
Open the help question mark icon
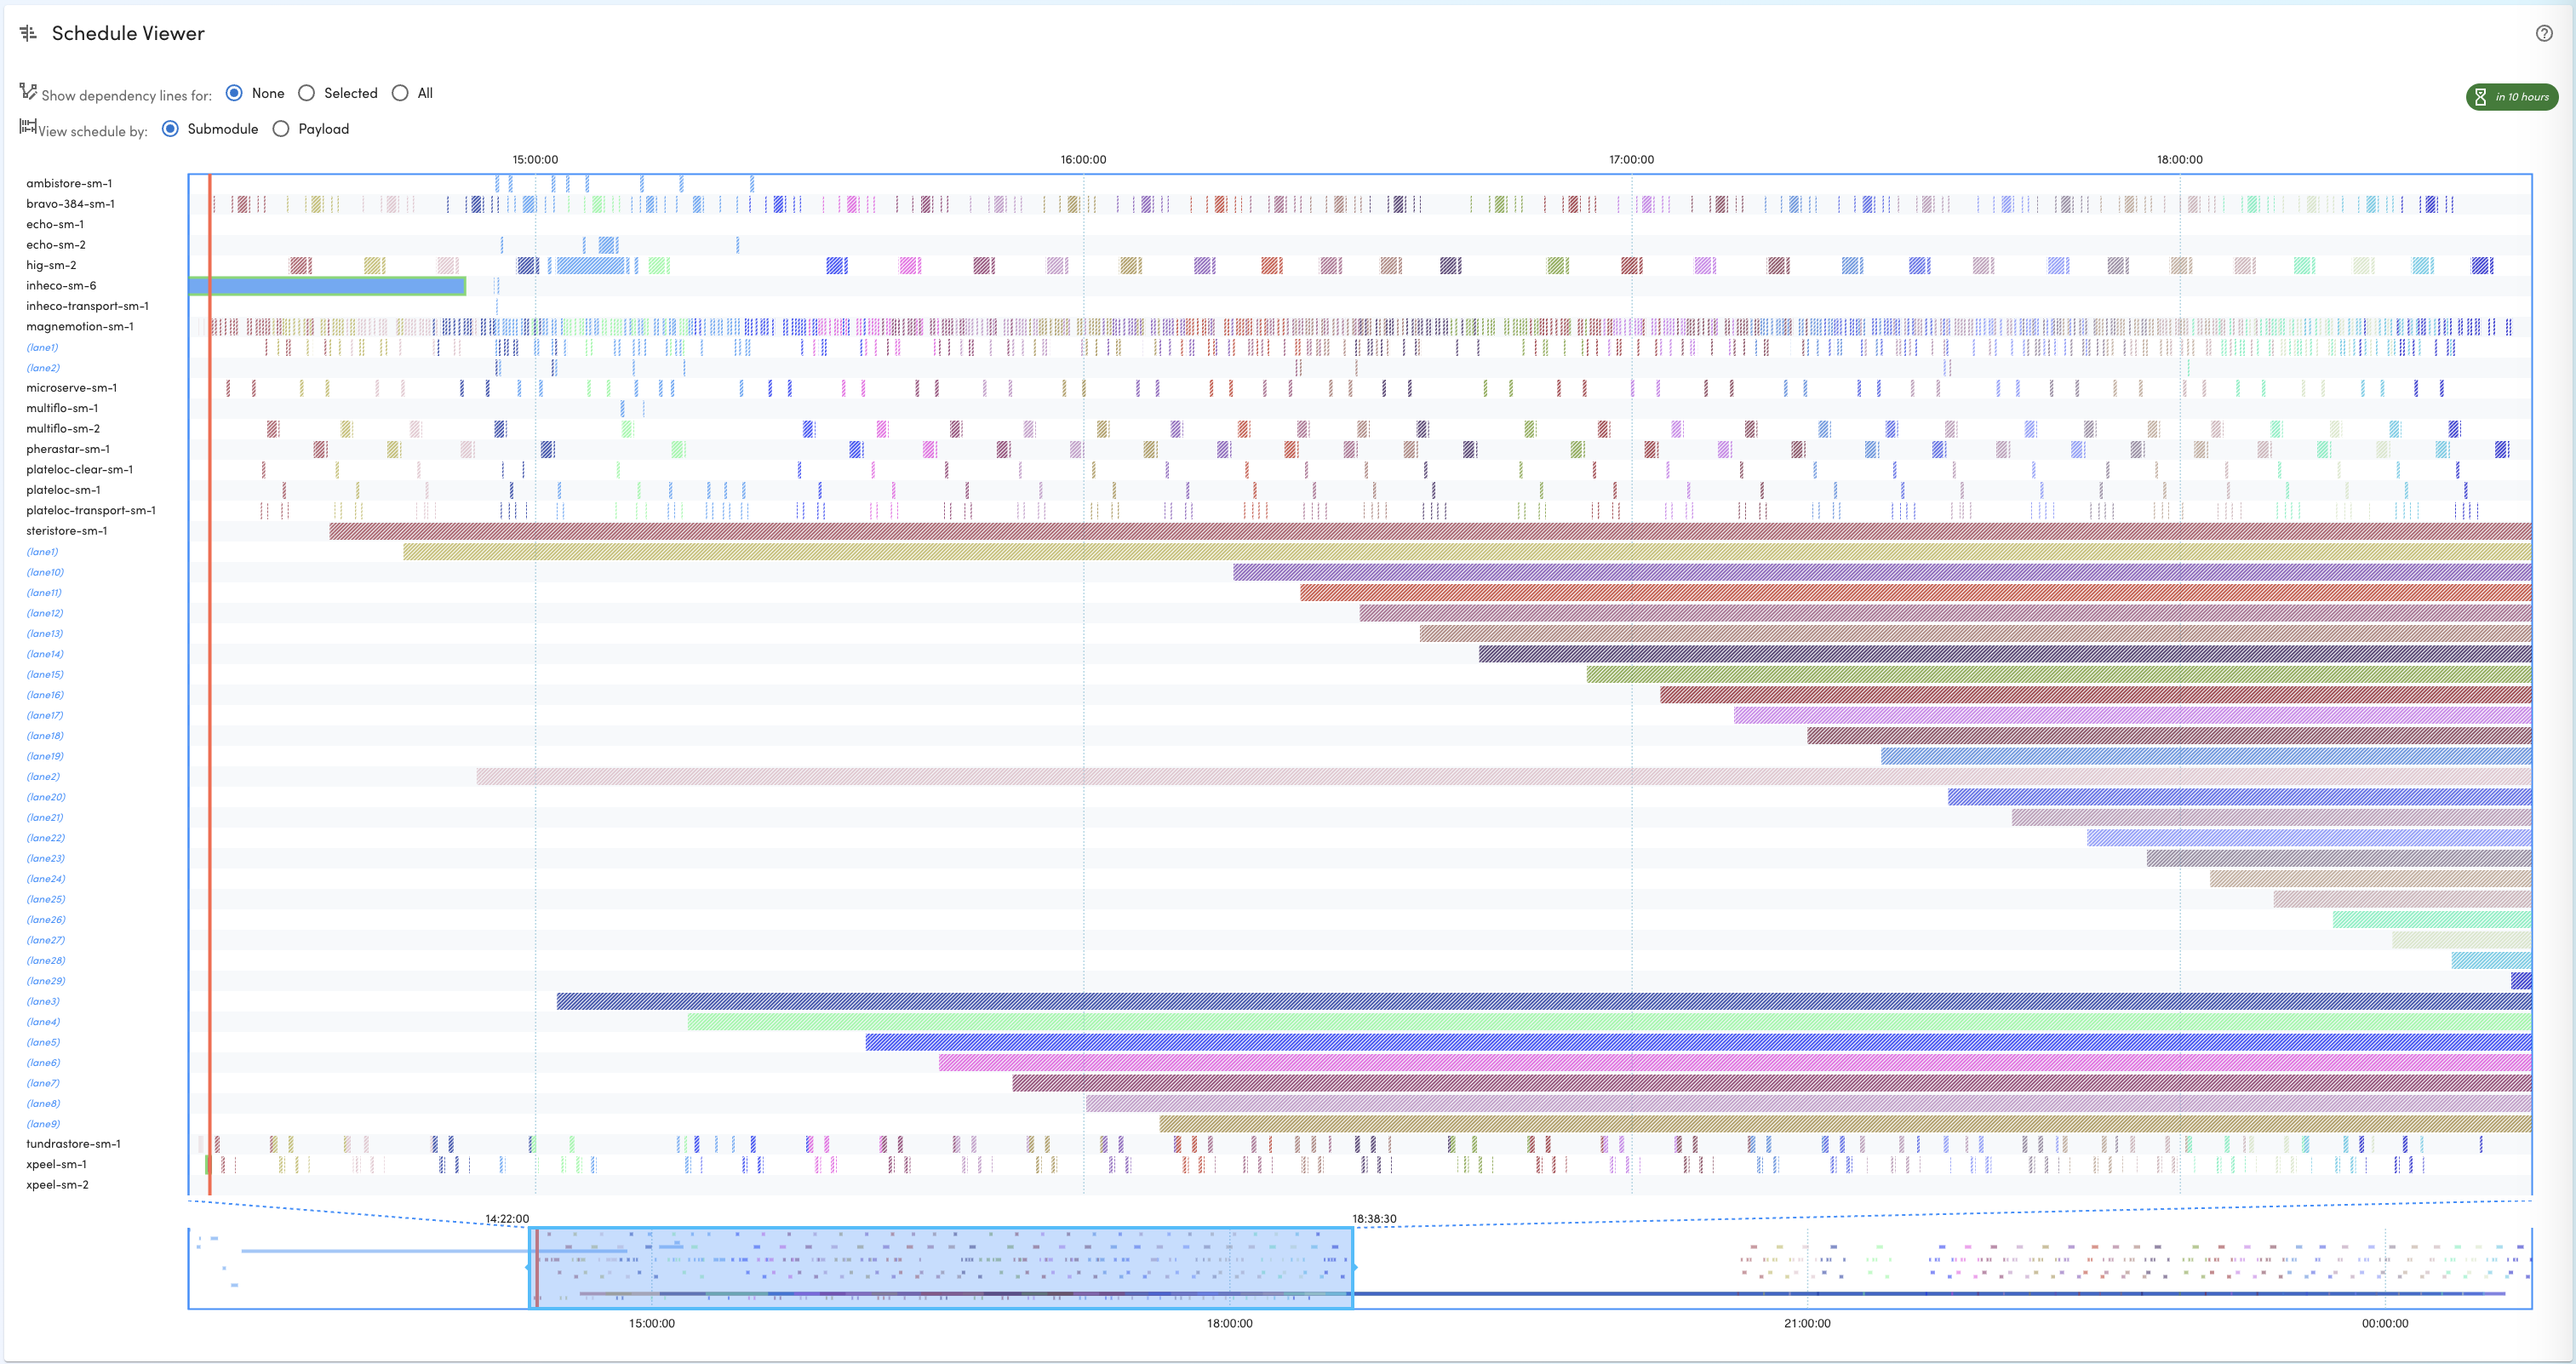[2544, 33]
